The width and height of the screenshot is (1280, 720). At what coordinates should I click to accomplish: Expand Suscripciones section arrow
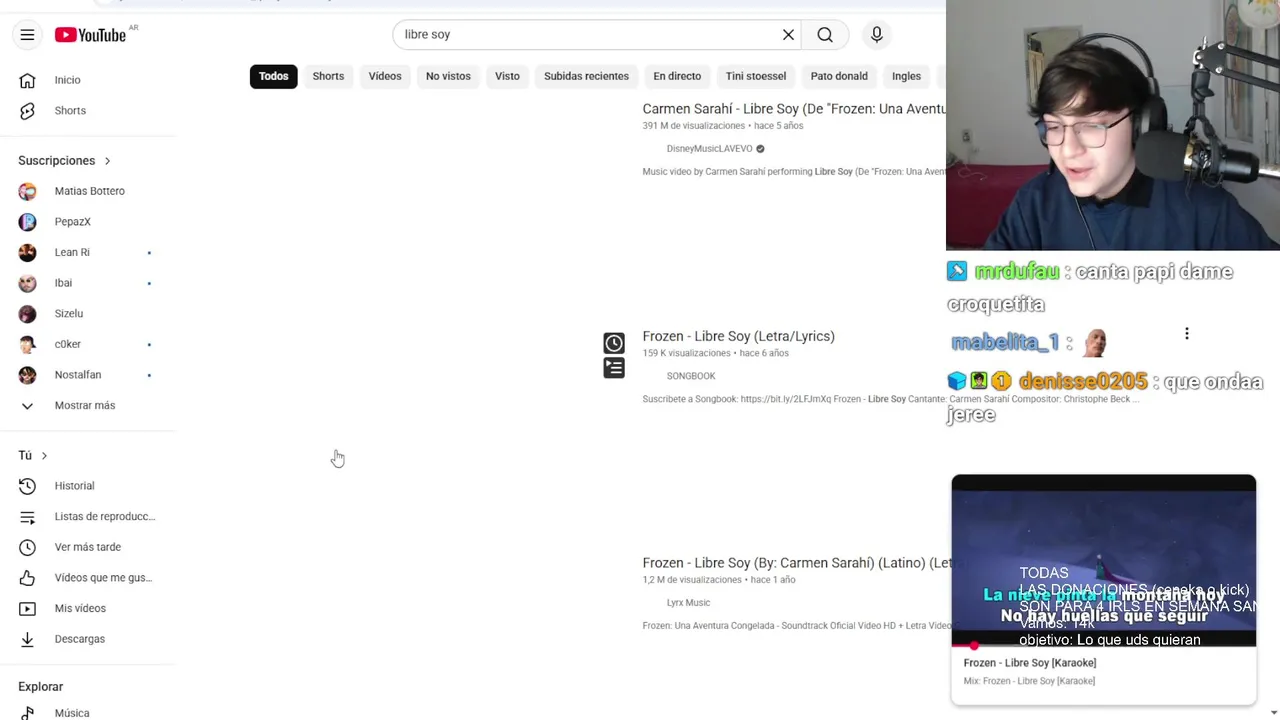click(107, 161)
